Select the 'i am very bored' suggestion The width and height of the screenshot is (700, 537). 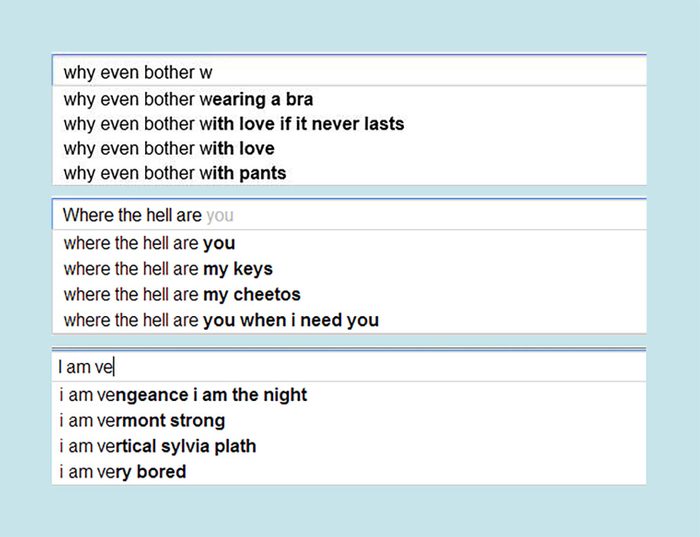[x=122, y=471]
